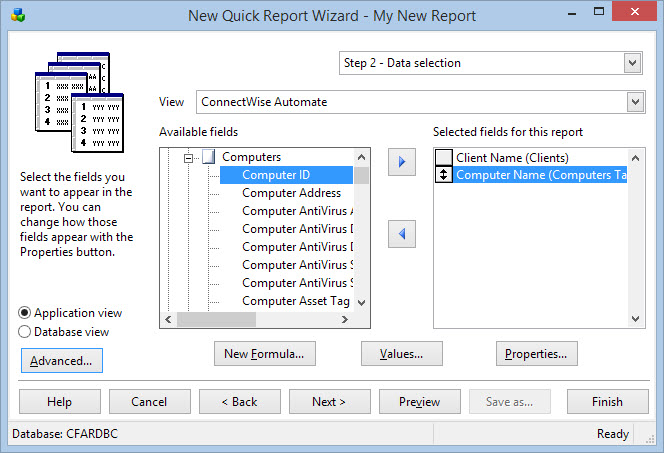
Task: Open the Step 2 - Data selection dropdown
Action: coord(632,63)
